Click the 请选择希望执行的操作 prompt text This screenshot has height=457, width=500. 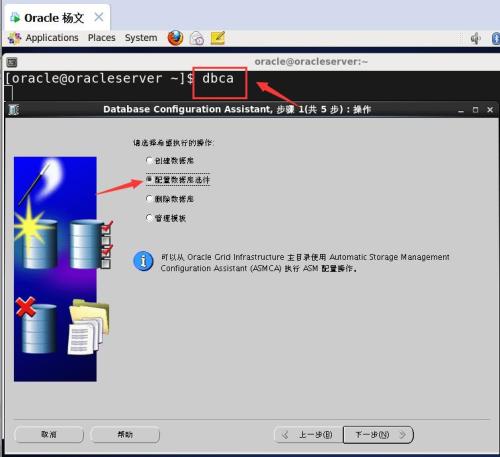click(173, 143)
